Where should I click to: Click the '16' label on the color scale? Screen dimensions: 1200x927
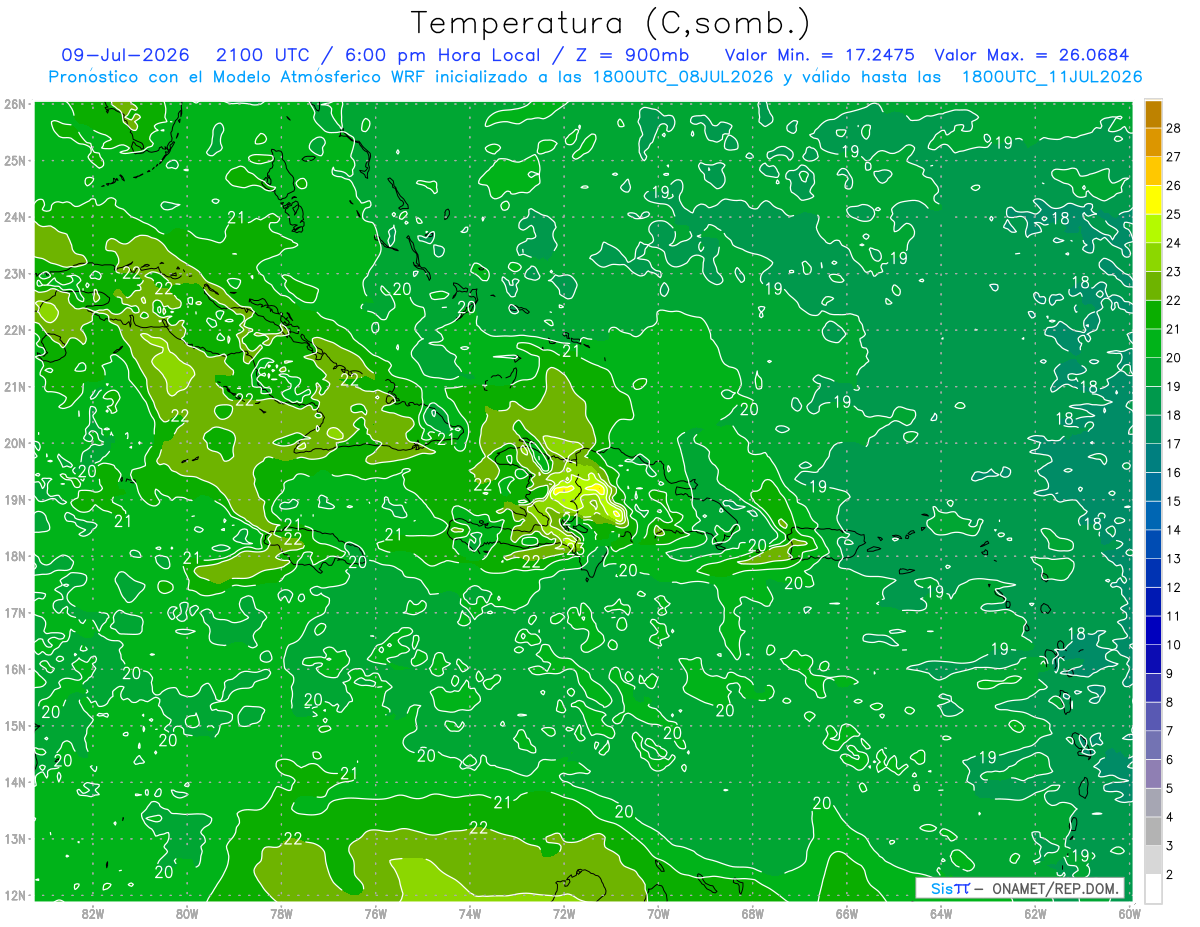1174,473
